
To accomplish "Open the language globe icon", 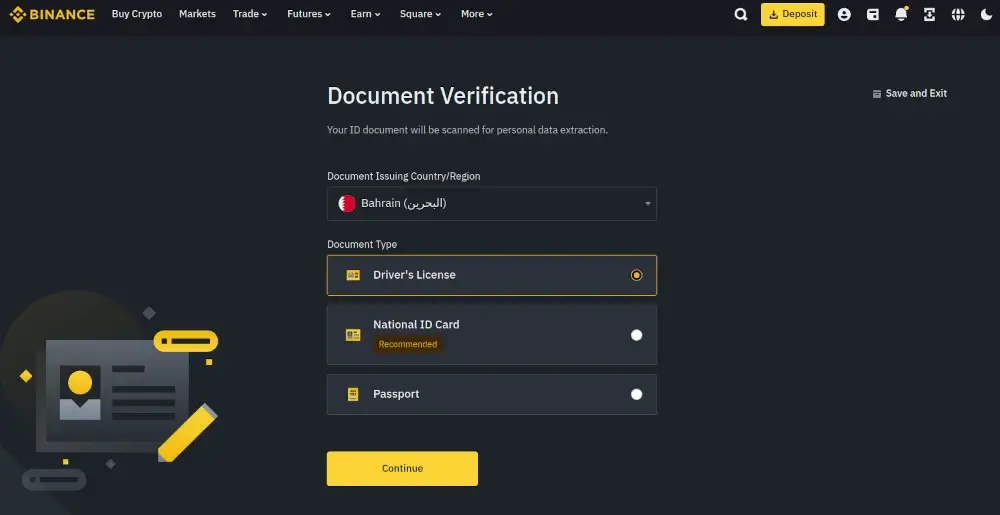I will coord(958,14).
